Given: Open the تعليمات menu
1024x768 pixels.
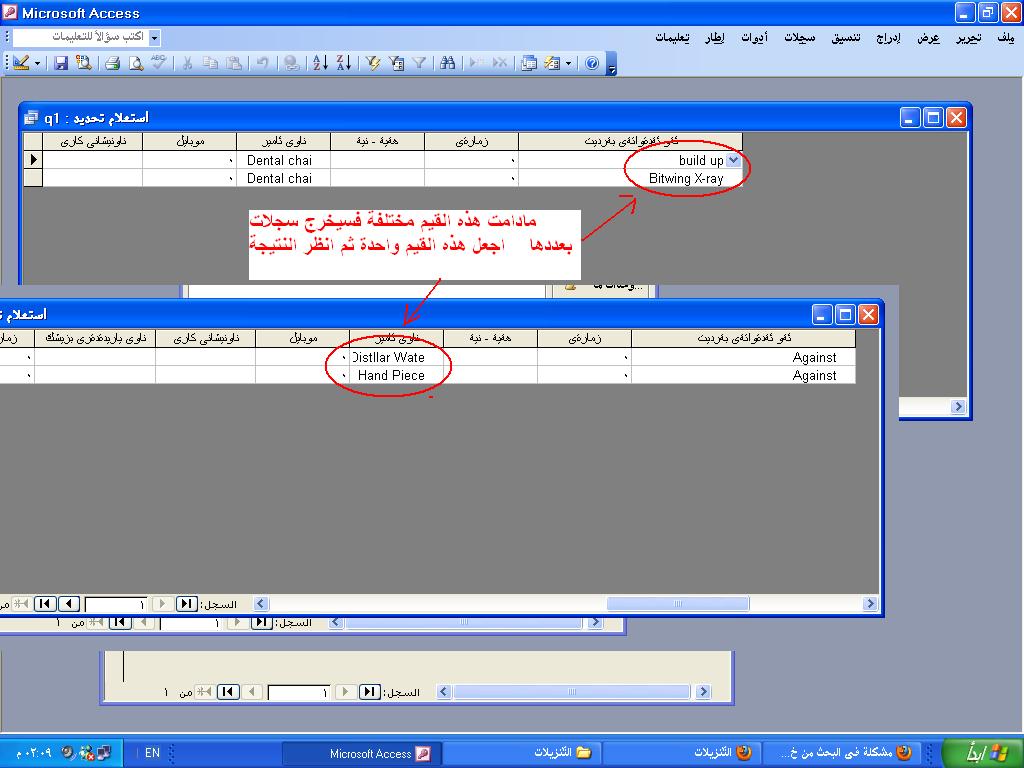Looking at the screenshot, I should coord(673,38).
